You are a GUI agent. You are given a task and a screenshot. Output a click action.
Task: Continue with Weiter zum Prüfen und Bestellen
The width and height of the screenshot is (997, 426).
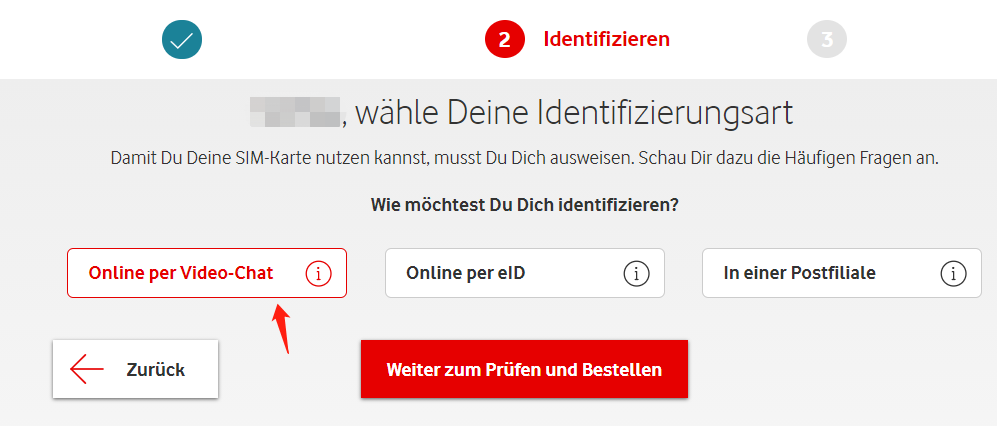click(x=525, y=369)
